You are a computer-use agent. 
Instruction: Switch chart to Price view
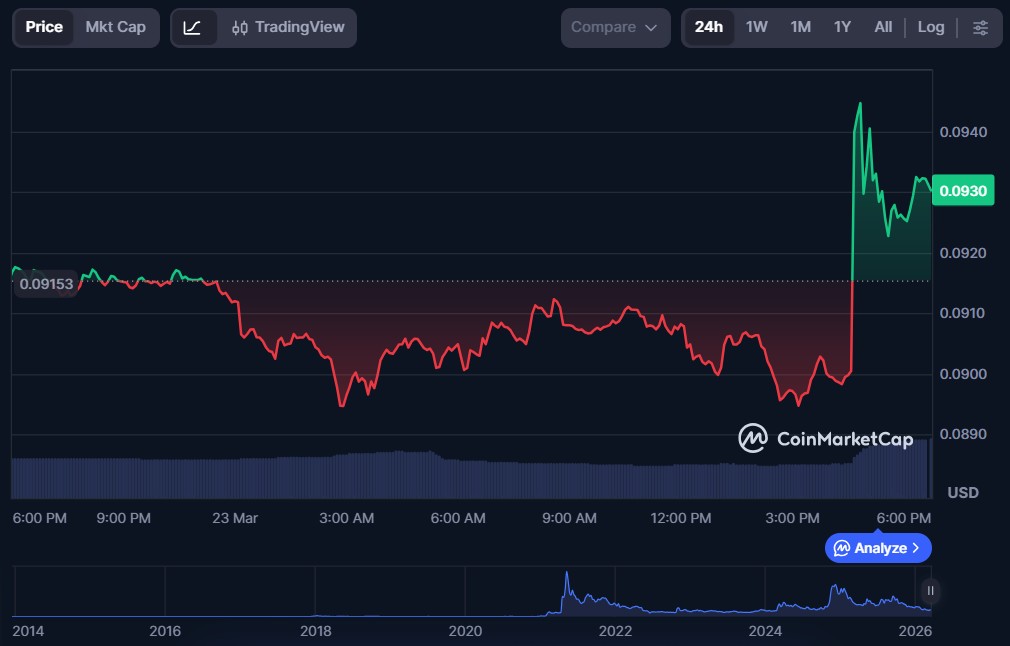(x=44, y=28)
